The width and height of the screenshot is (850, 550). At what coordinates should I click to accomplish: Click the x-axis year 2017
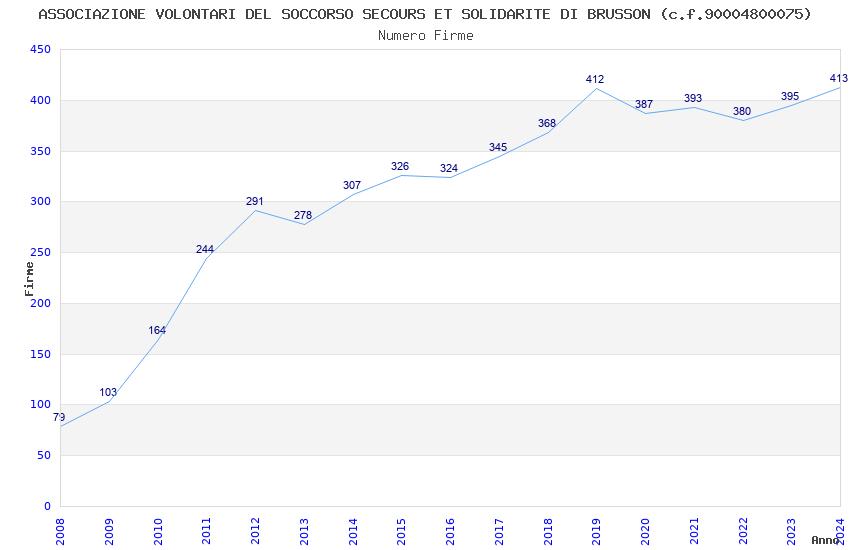499,531
